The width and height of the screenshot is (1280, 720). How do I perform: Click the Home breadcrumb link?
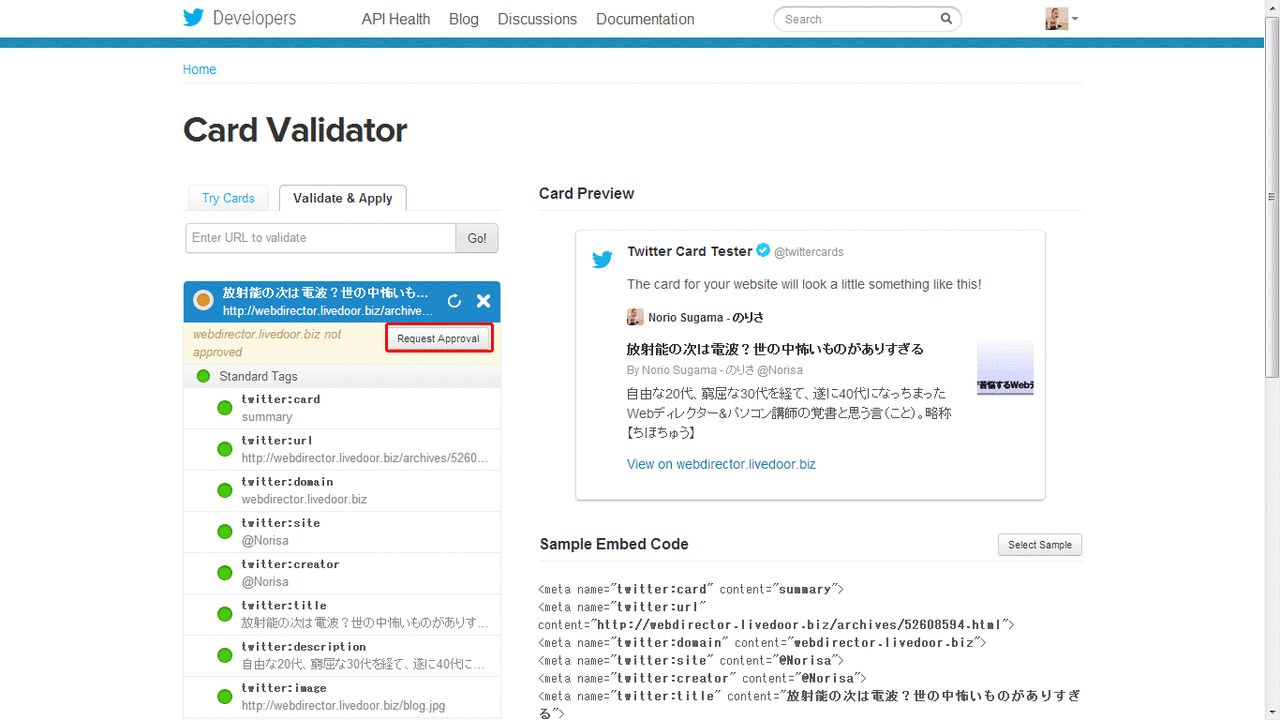(199, 69)
